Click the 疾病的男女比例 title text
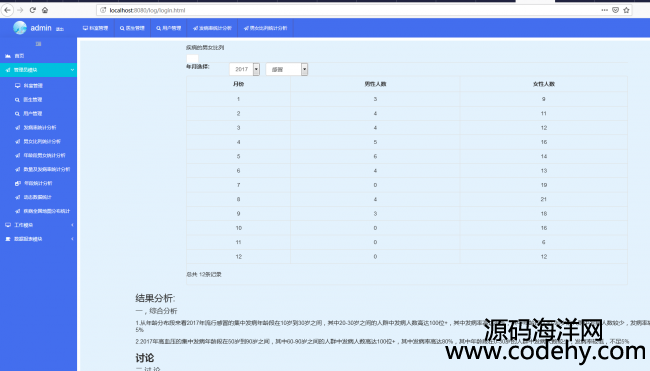Image resolution: width=650 pixels, height=371 pixels. click(205, 48)
